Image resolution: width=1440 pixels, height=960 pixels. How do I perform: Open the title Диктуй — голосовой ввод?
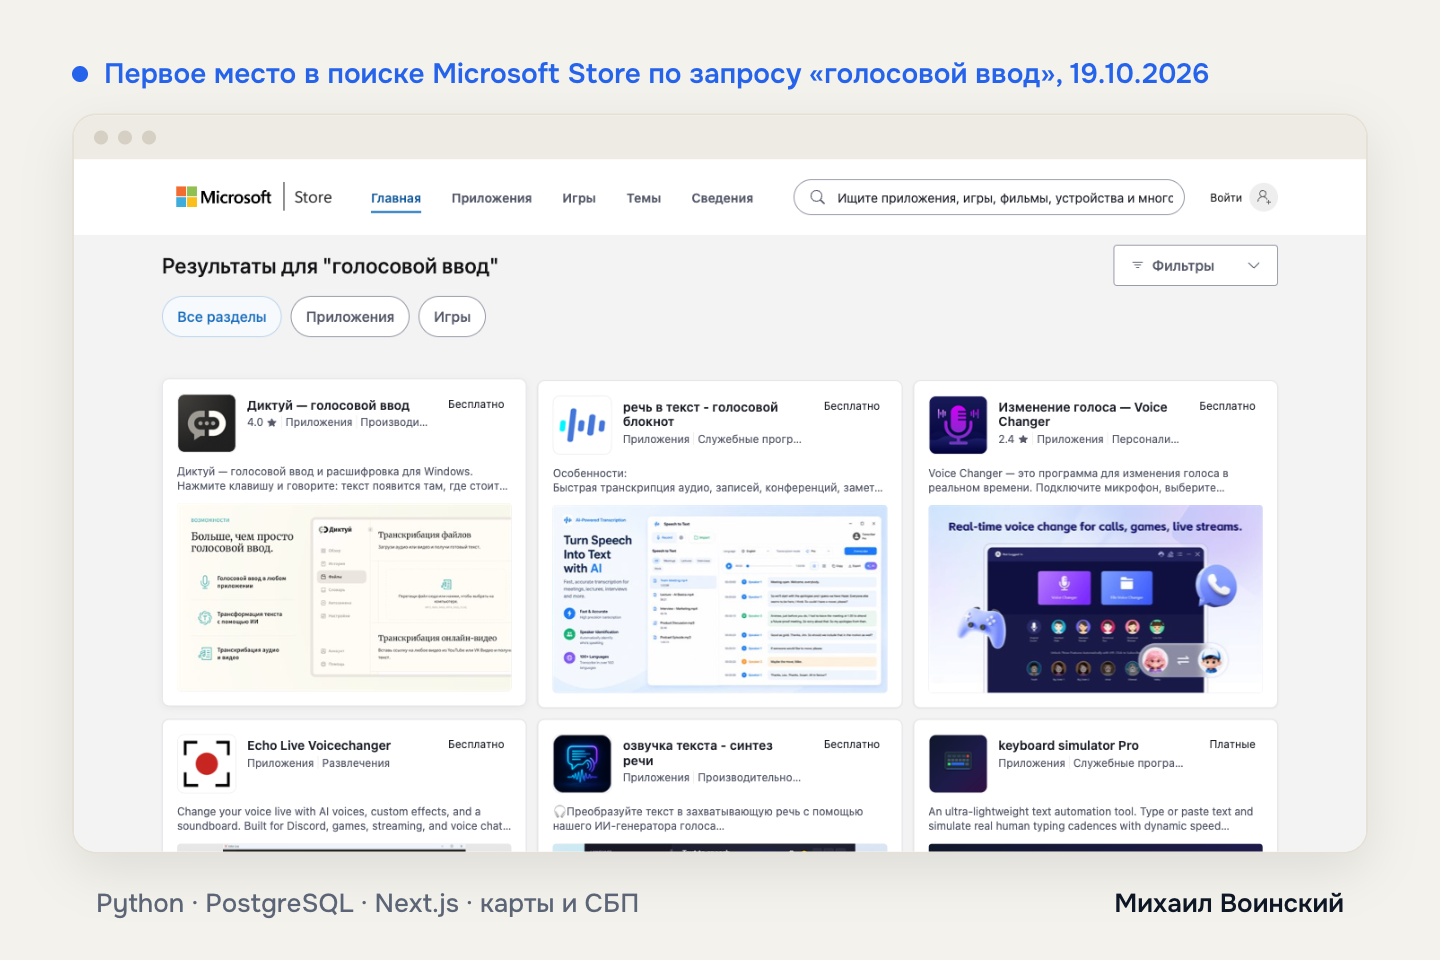point(328,405)
